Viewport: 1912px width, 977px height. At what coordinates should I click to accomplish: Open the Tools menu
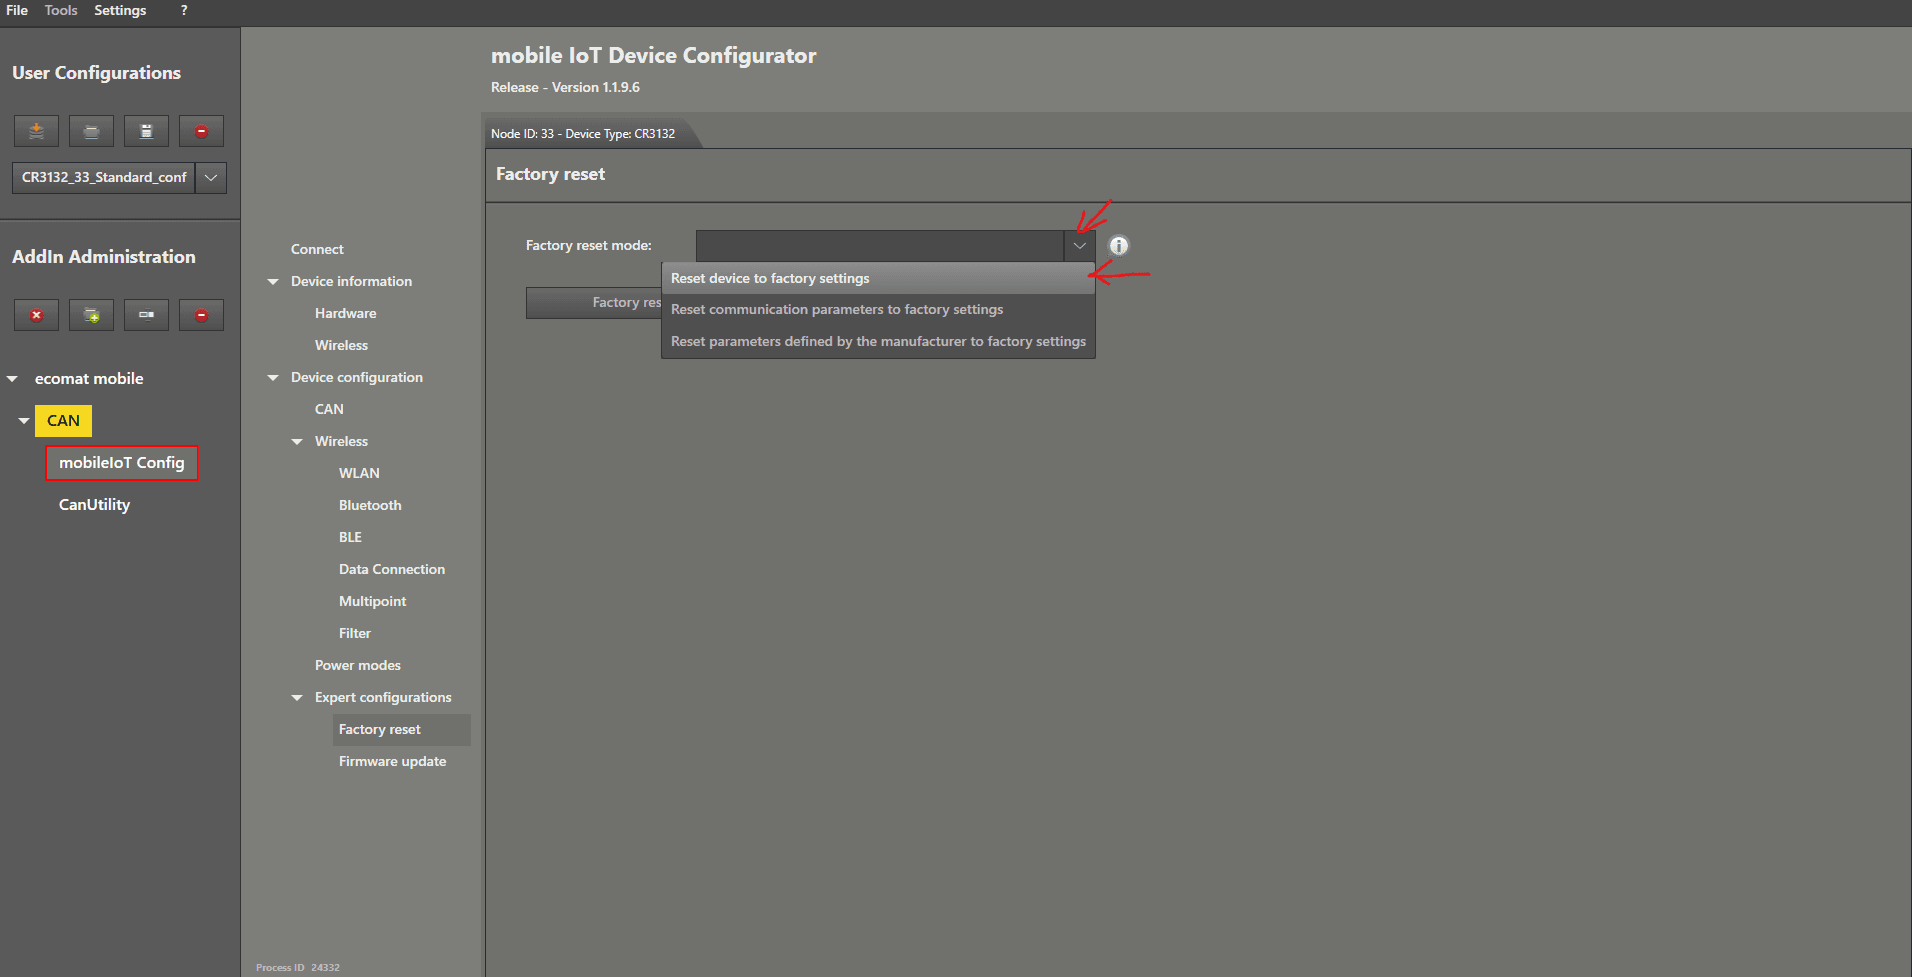point(61,10)
